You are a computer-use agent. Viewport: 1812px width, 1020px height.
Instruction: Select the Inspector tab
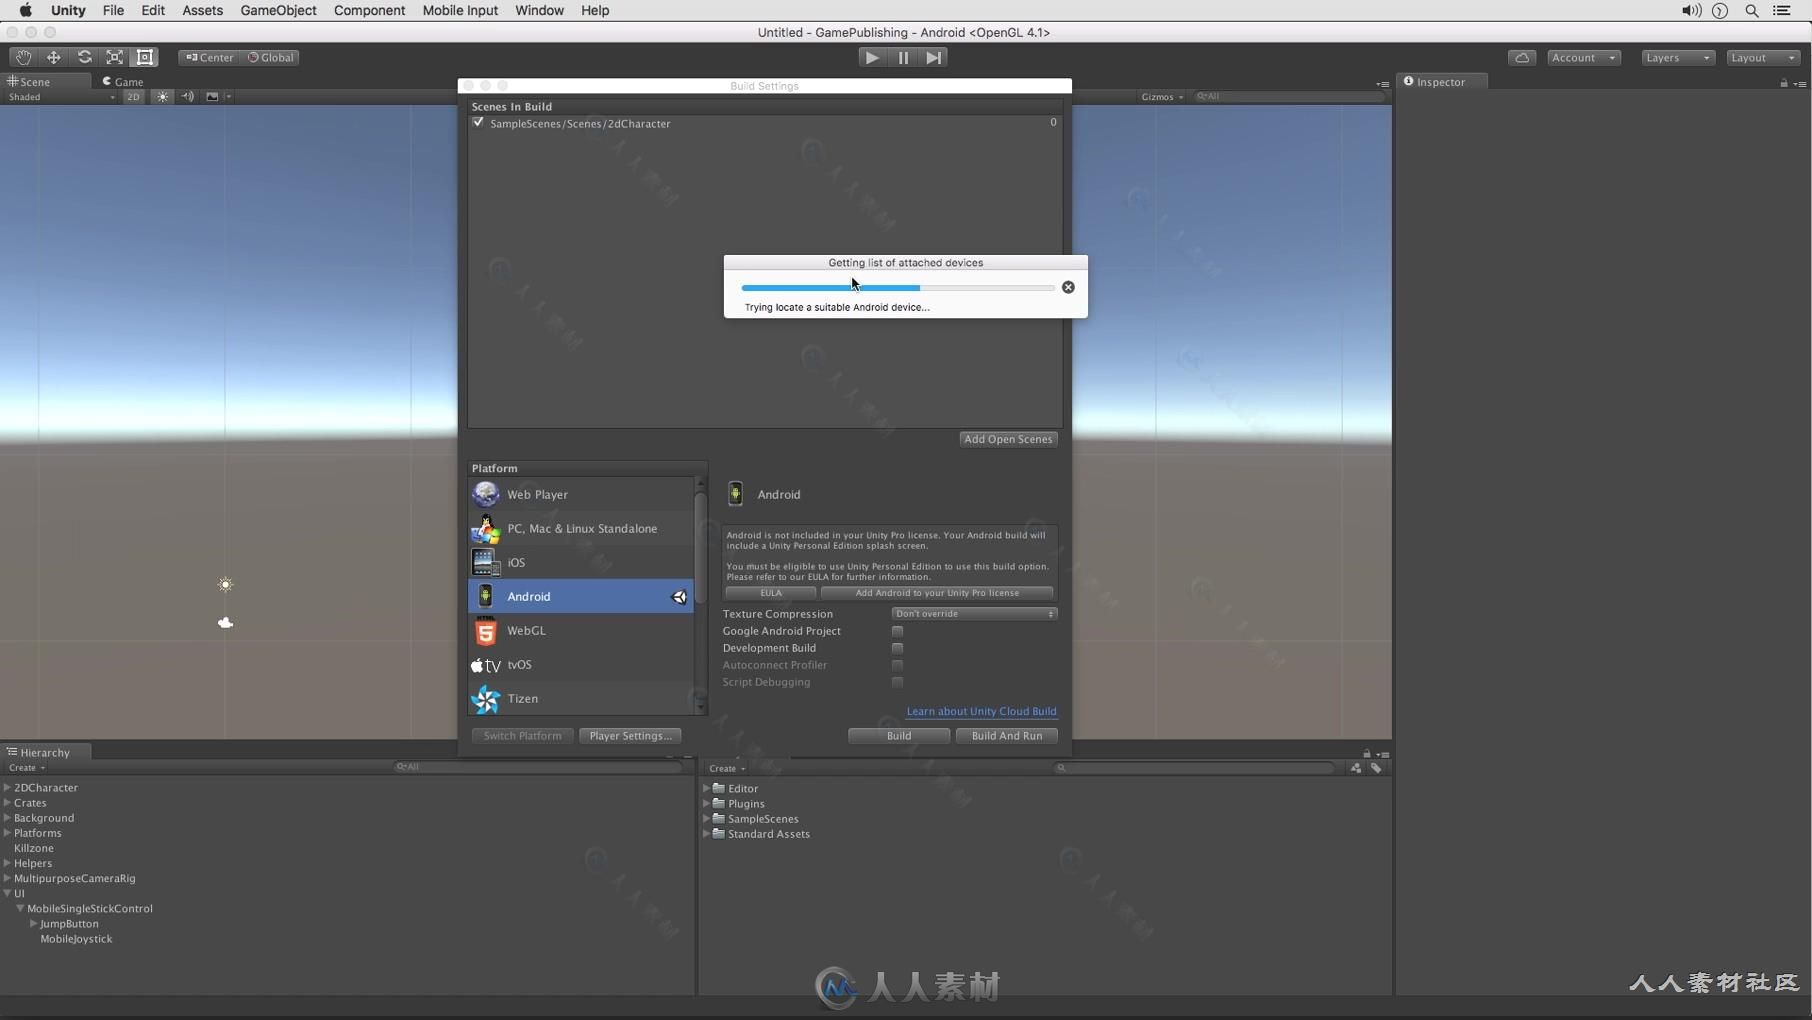[1441, 82]
